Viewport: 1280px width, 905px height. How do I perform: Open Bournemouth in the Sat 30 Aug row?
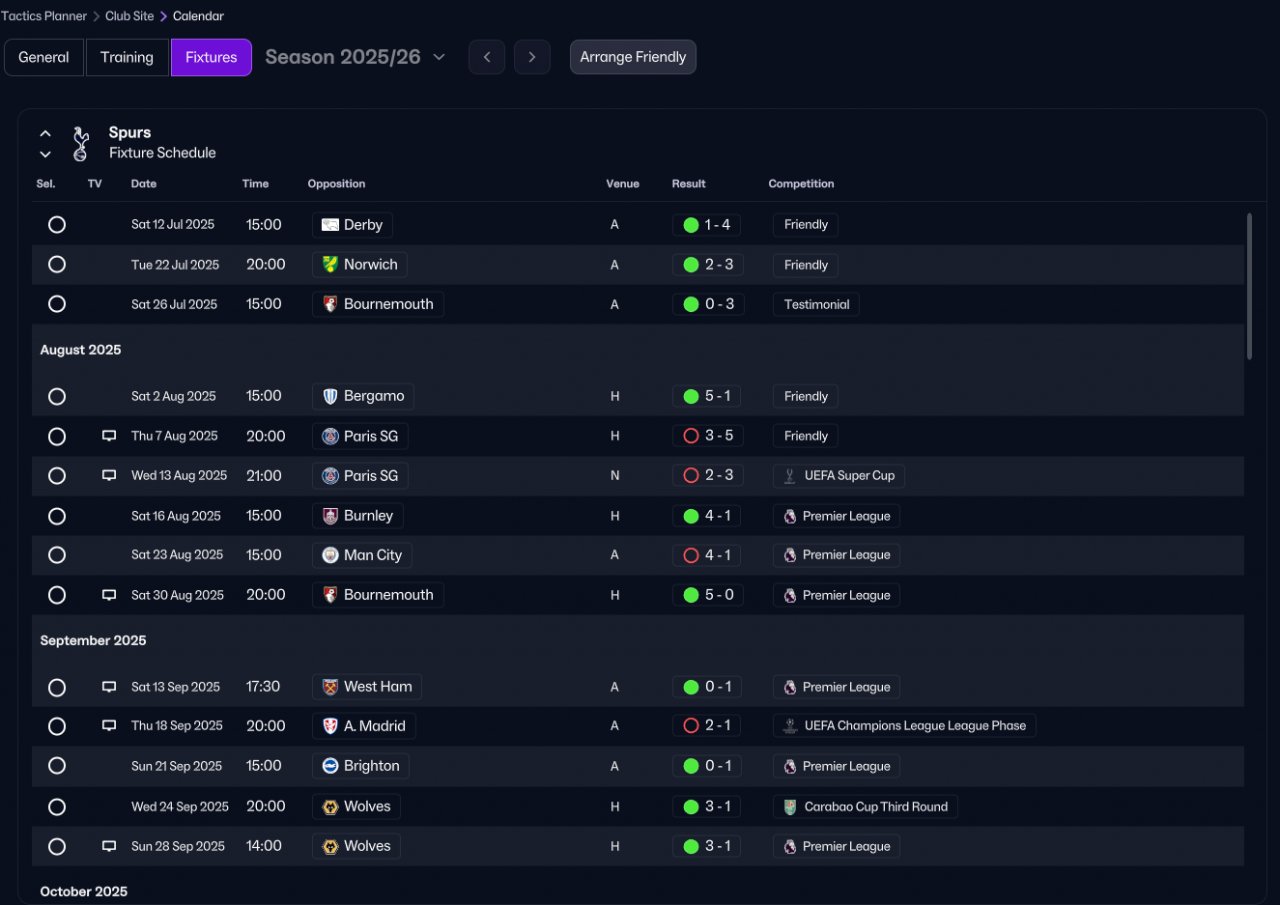378,595
